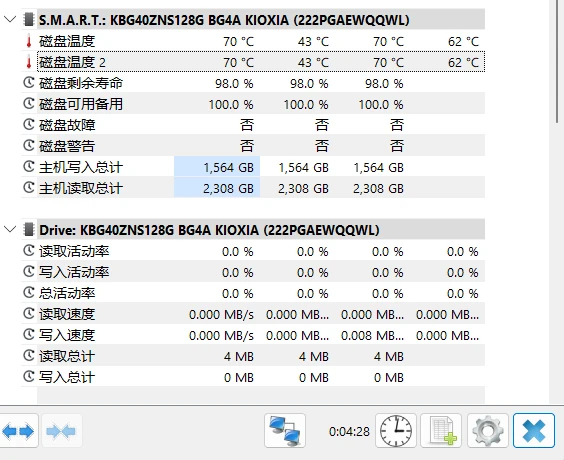Click the shrink columns inward-arrows icon
This screenshot has width=564, height=460.
[x=61, y=431]
